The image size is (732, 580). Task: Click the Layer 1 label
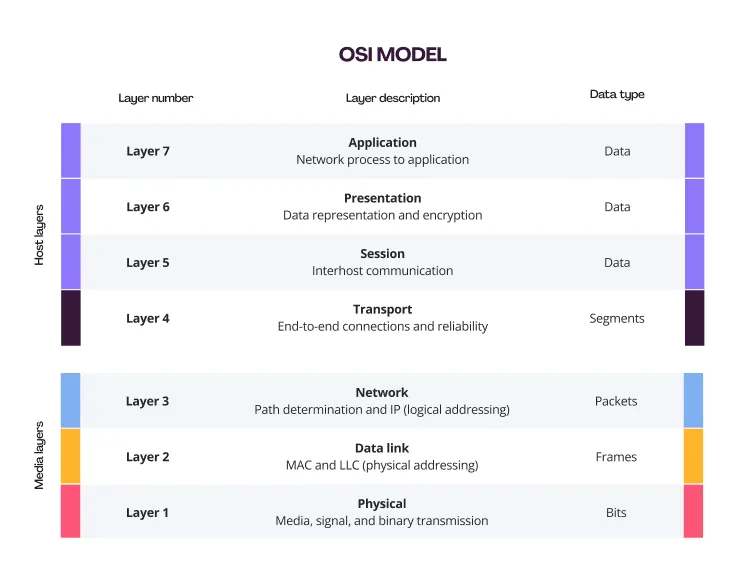pyautogui.click(x=148, y=512)
